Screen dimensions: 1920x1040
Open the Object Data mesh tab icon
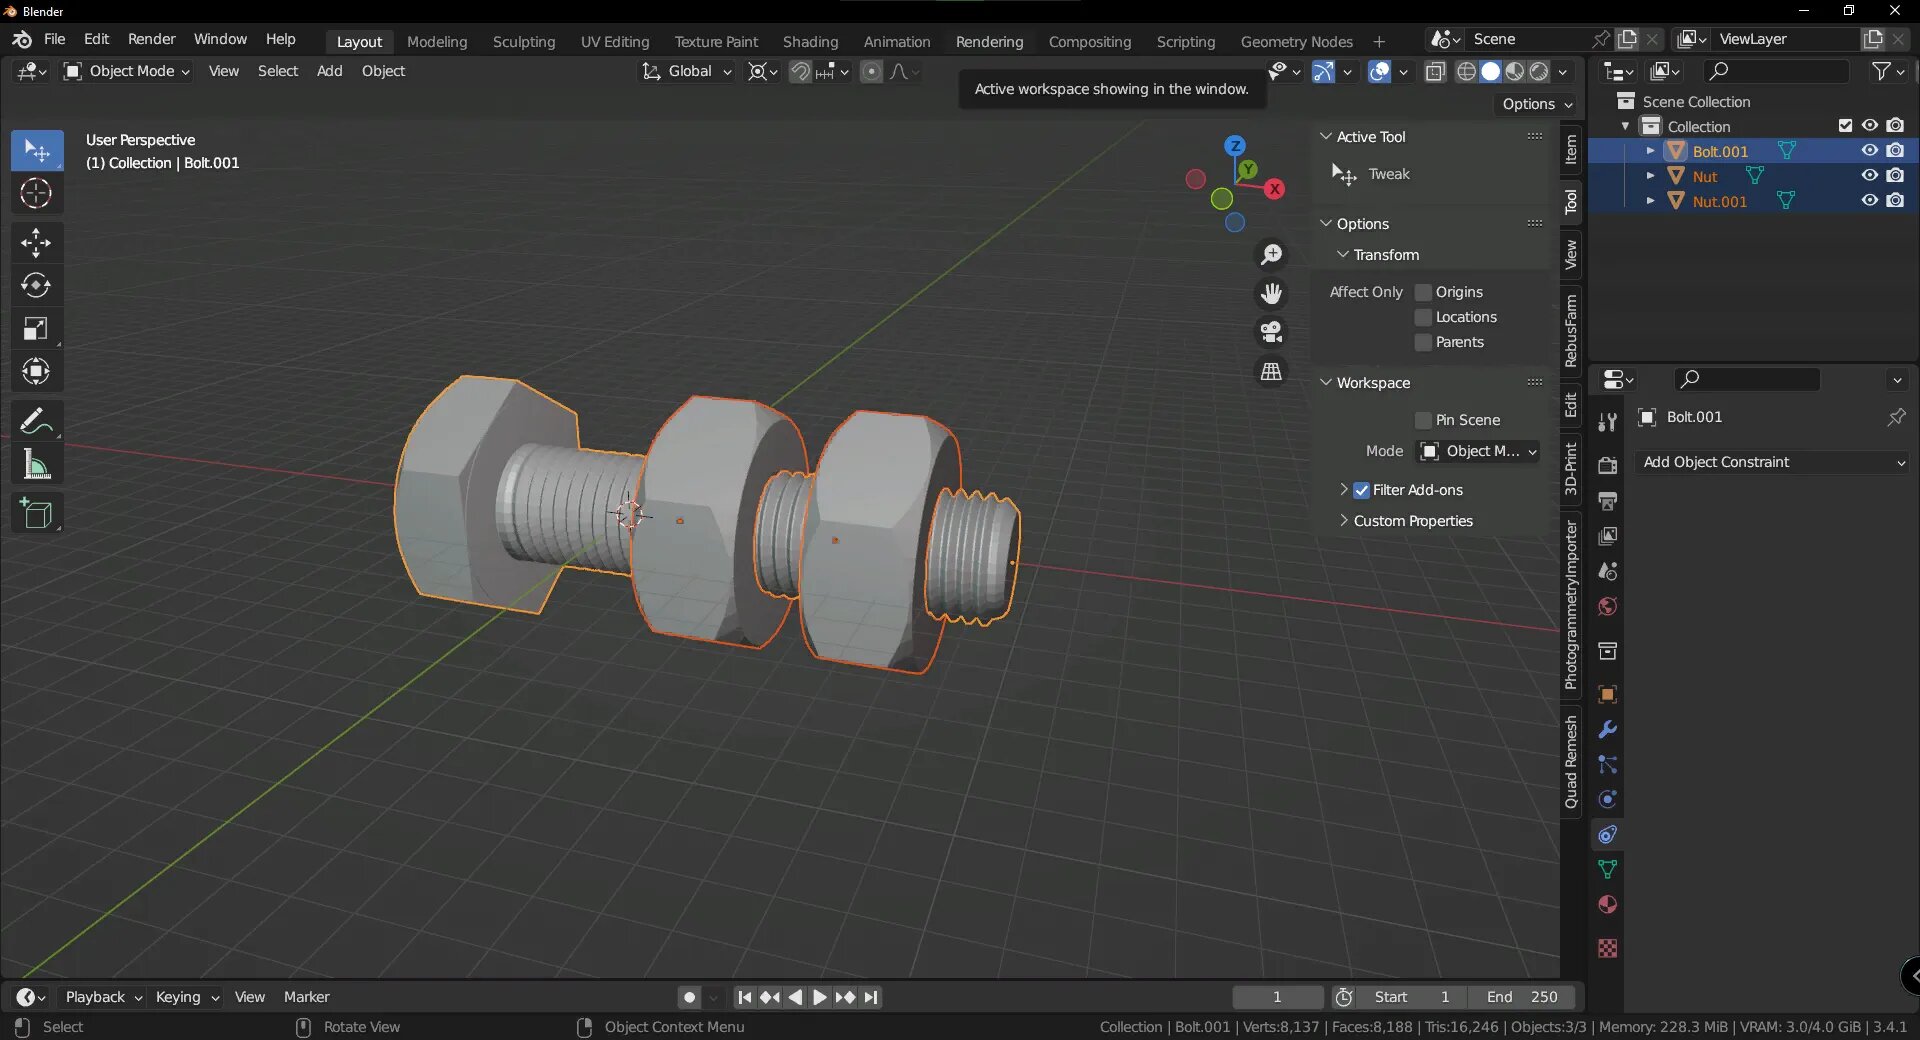coord(1607,869)
